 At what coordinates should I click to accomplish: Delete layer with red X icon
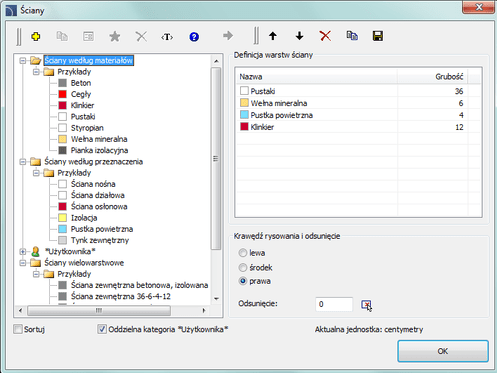point(325,36)
